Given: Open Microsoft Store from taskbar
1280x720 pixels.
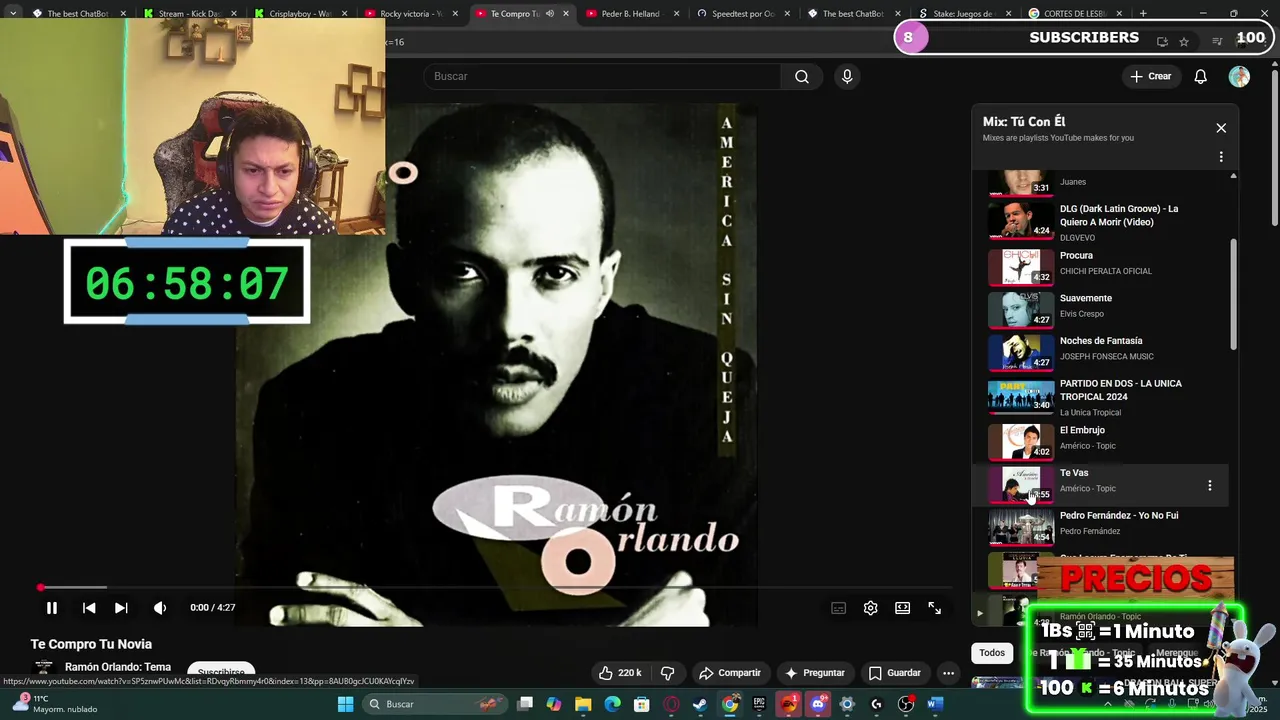Looking at the screenshot, I should pos(642,704).
